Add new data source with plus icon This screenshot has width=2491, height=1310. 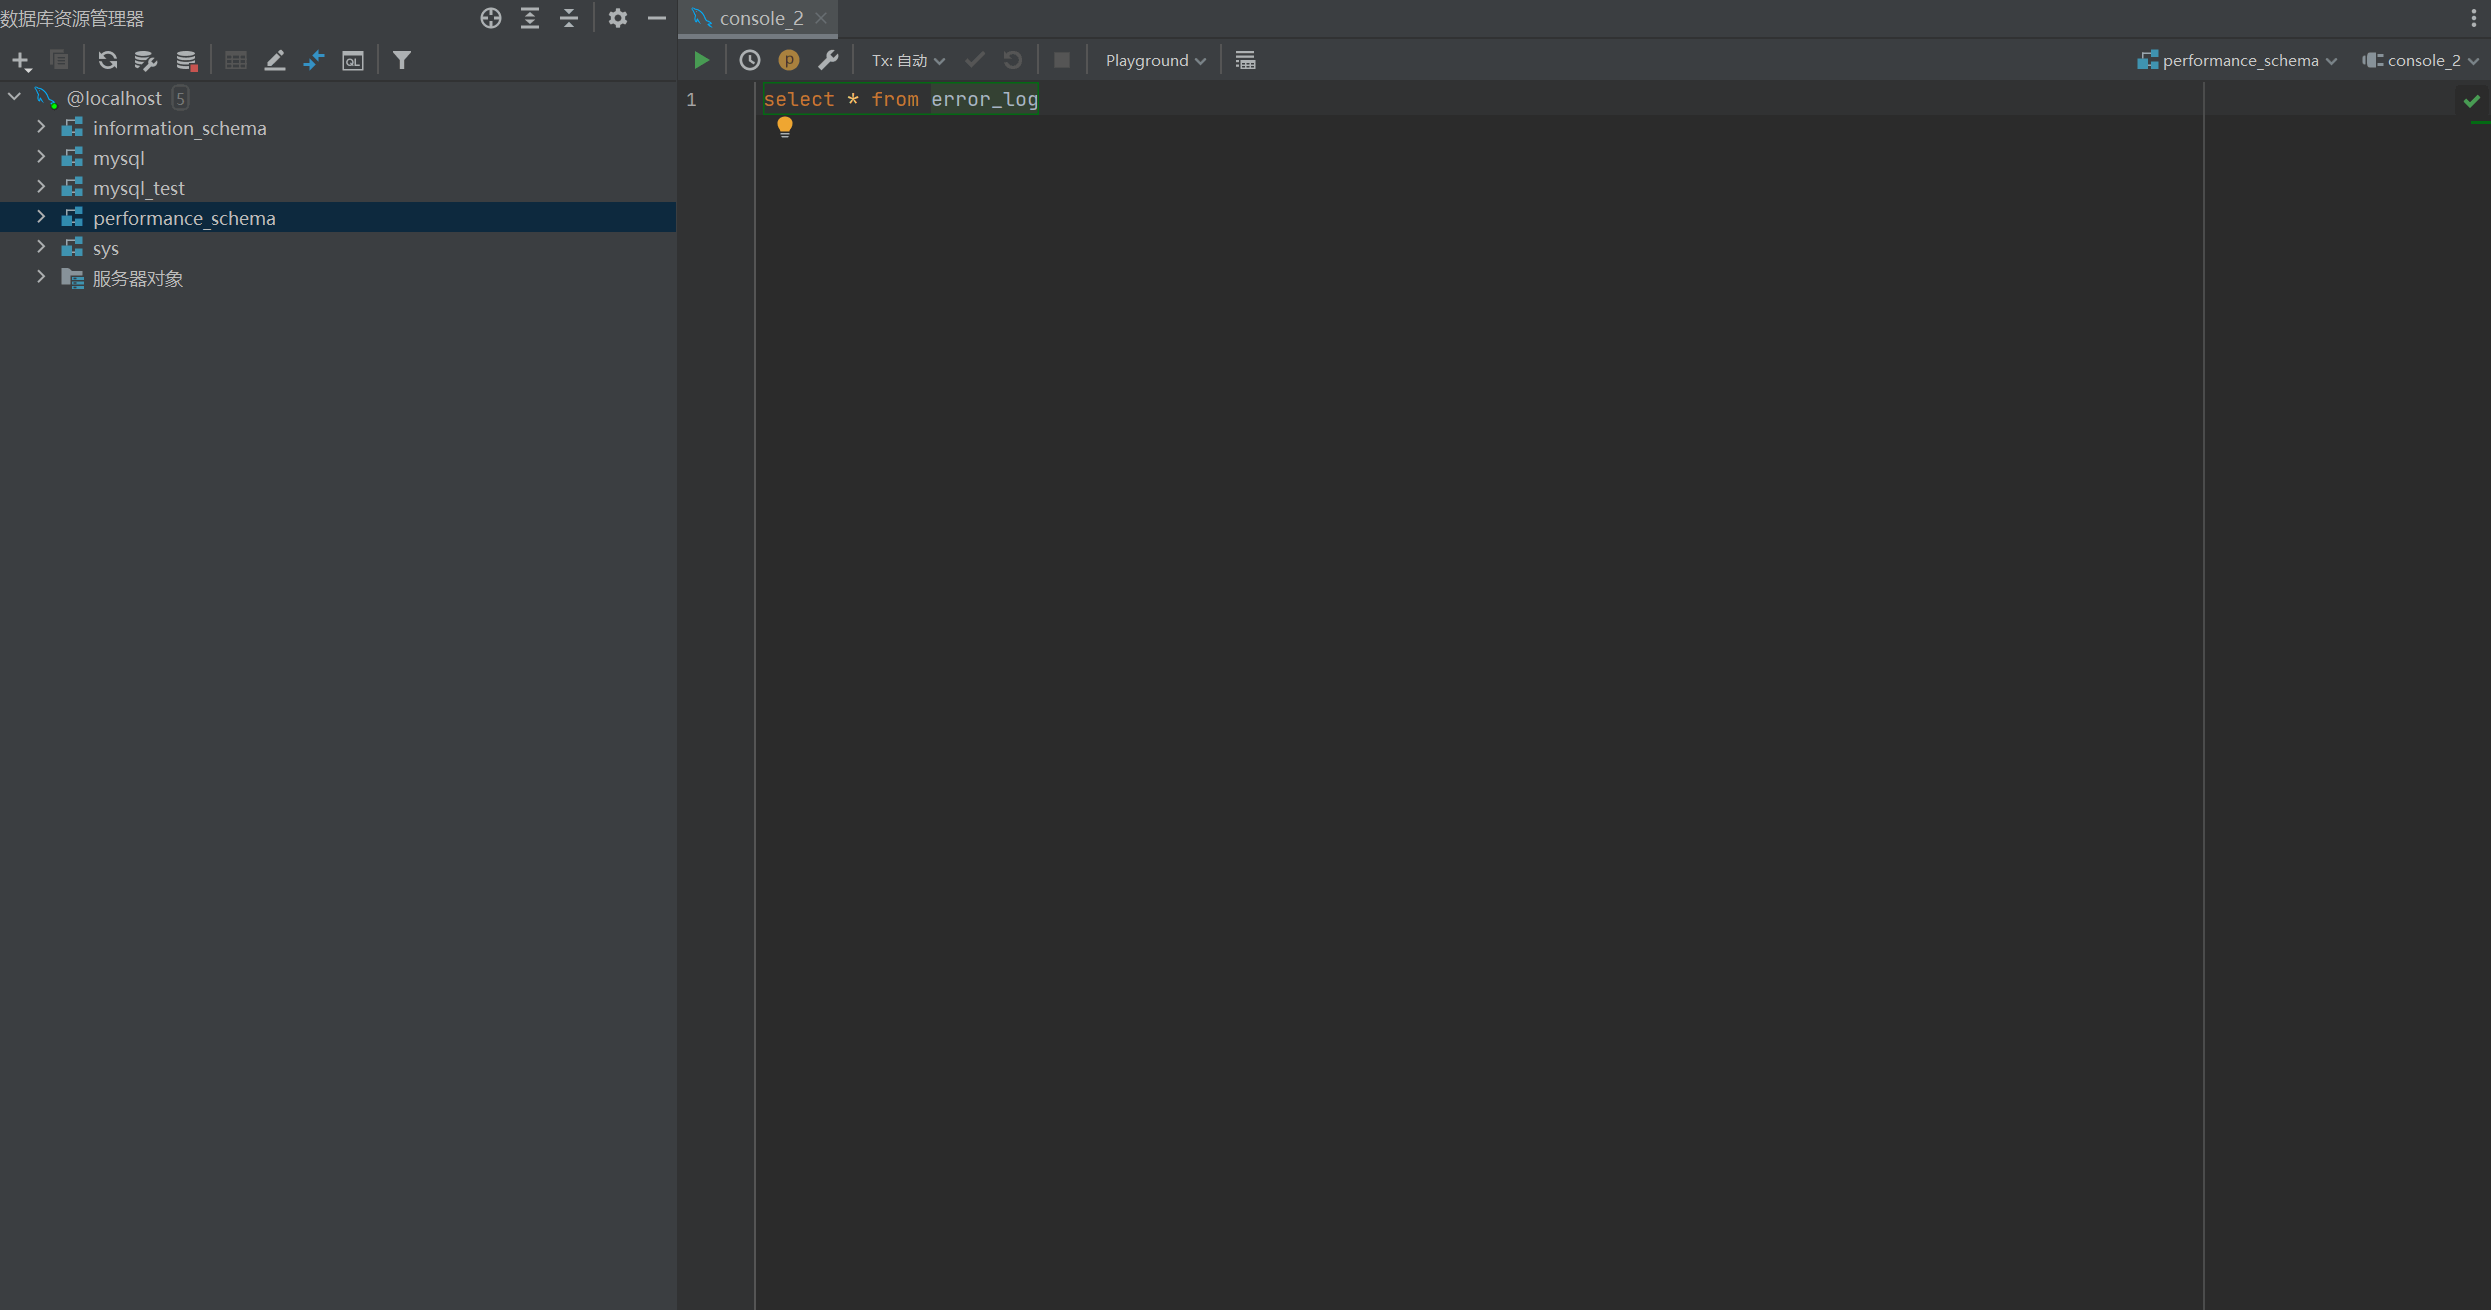(x=20, y=60)
